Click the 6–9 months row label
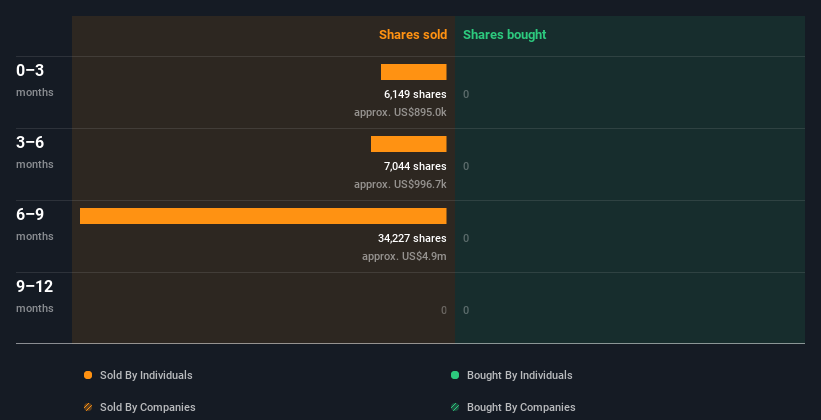Screen dimensions: 821x420 (35, 224)
